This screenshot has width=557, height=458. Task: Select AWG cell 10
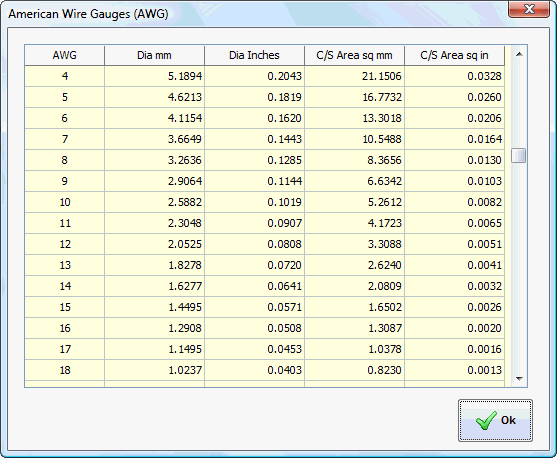(x=65, y=202)
